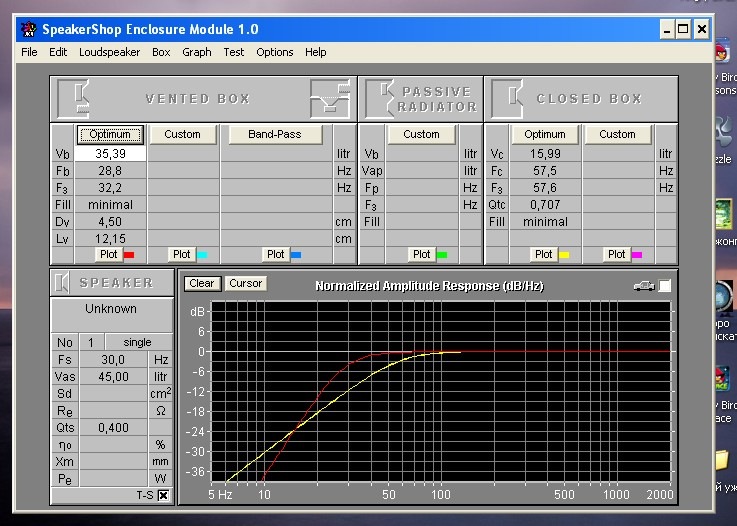Enable the graph Cursor button
The height and width of the screenshot is (526, 737).
(245, 283)
